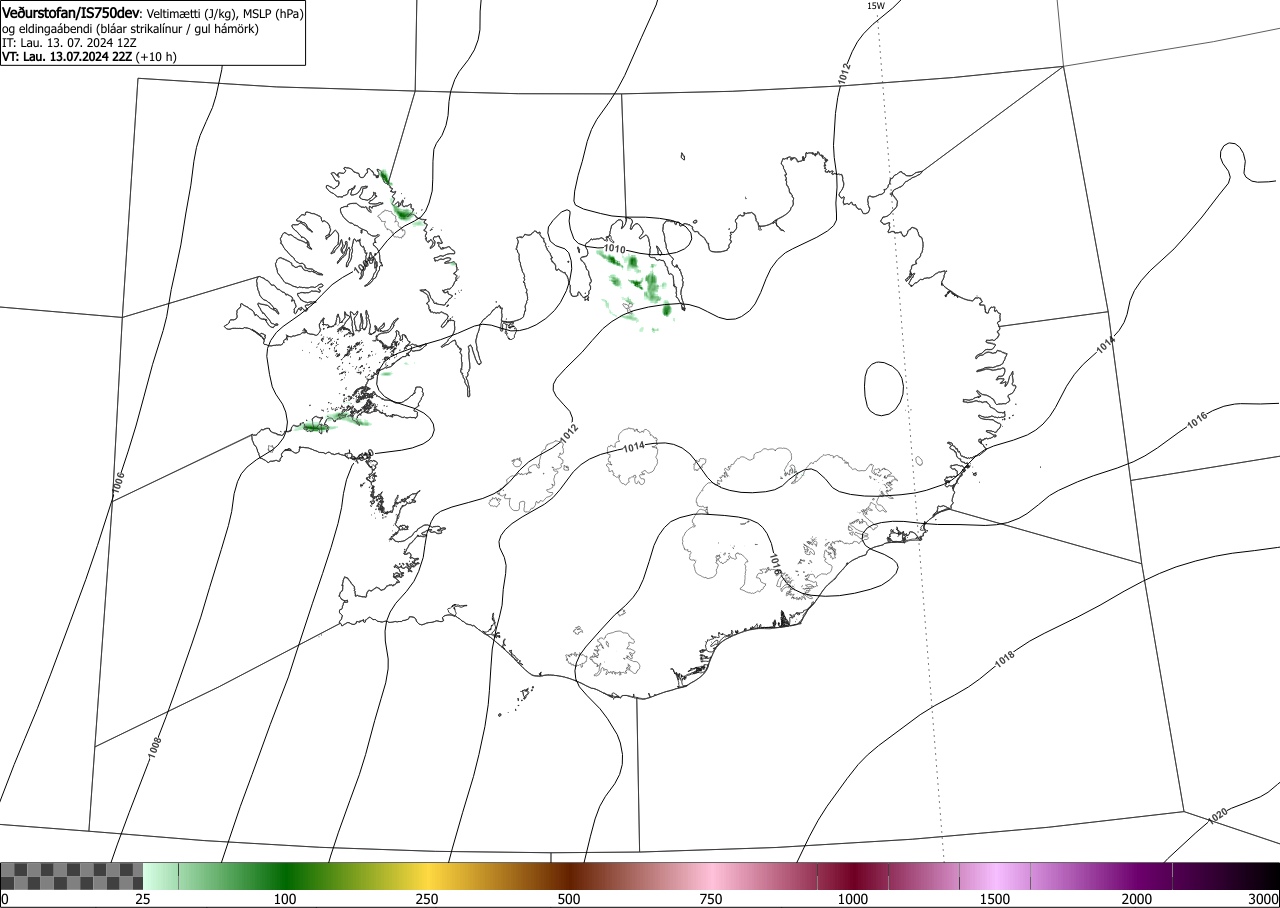
Task: Select the 'IT: Lau. 13. 07. 2024 12Z' line
Action: 68,43
